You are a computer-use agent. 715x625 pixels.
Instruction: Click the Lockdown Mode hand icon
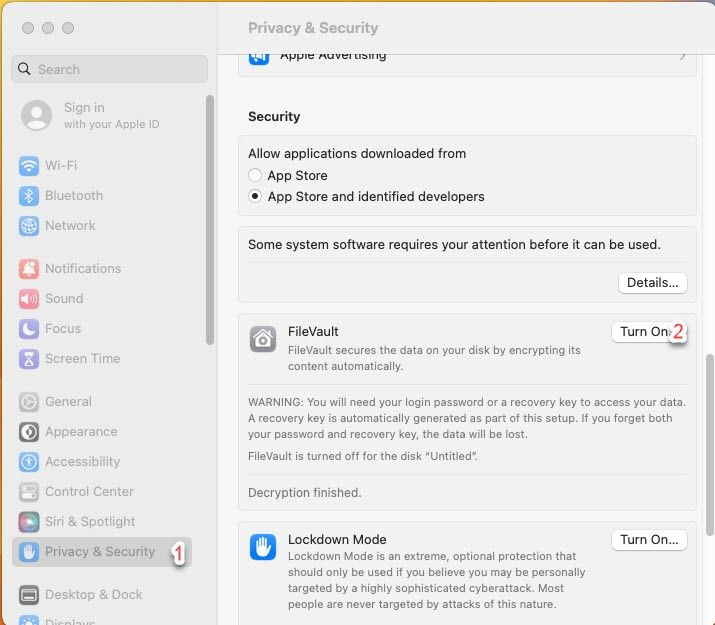click(263, 547)
